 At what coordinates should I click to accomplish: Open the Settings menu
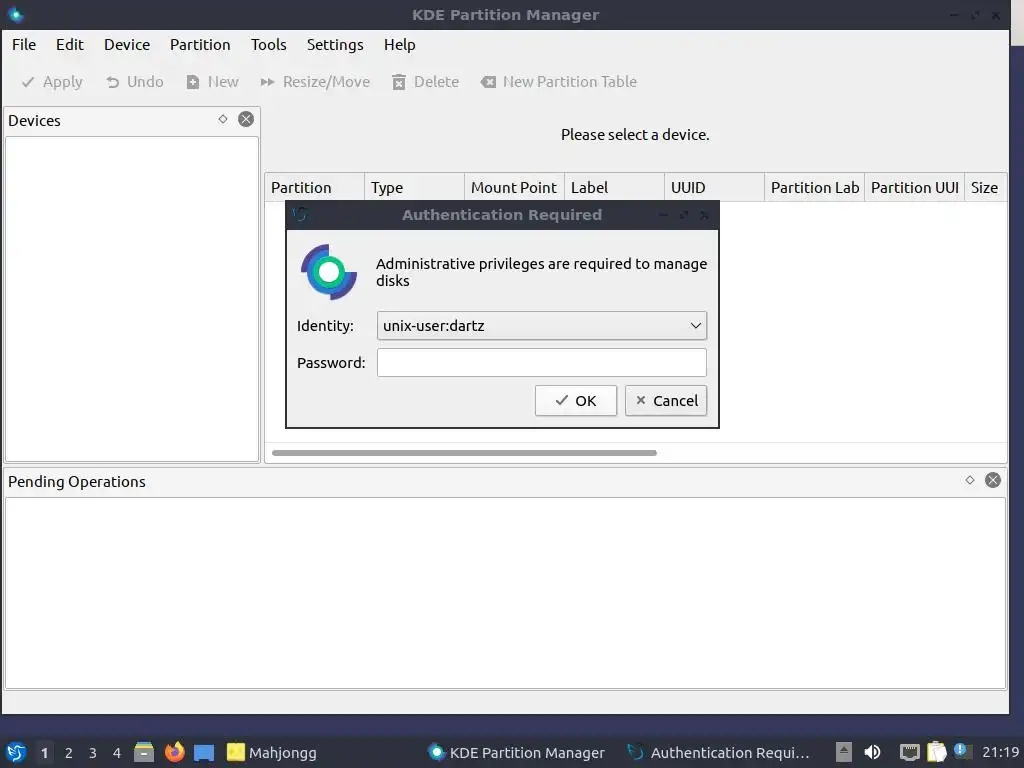click(x=335, y=44)
